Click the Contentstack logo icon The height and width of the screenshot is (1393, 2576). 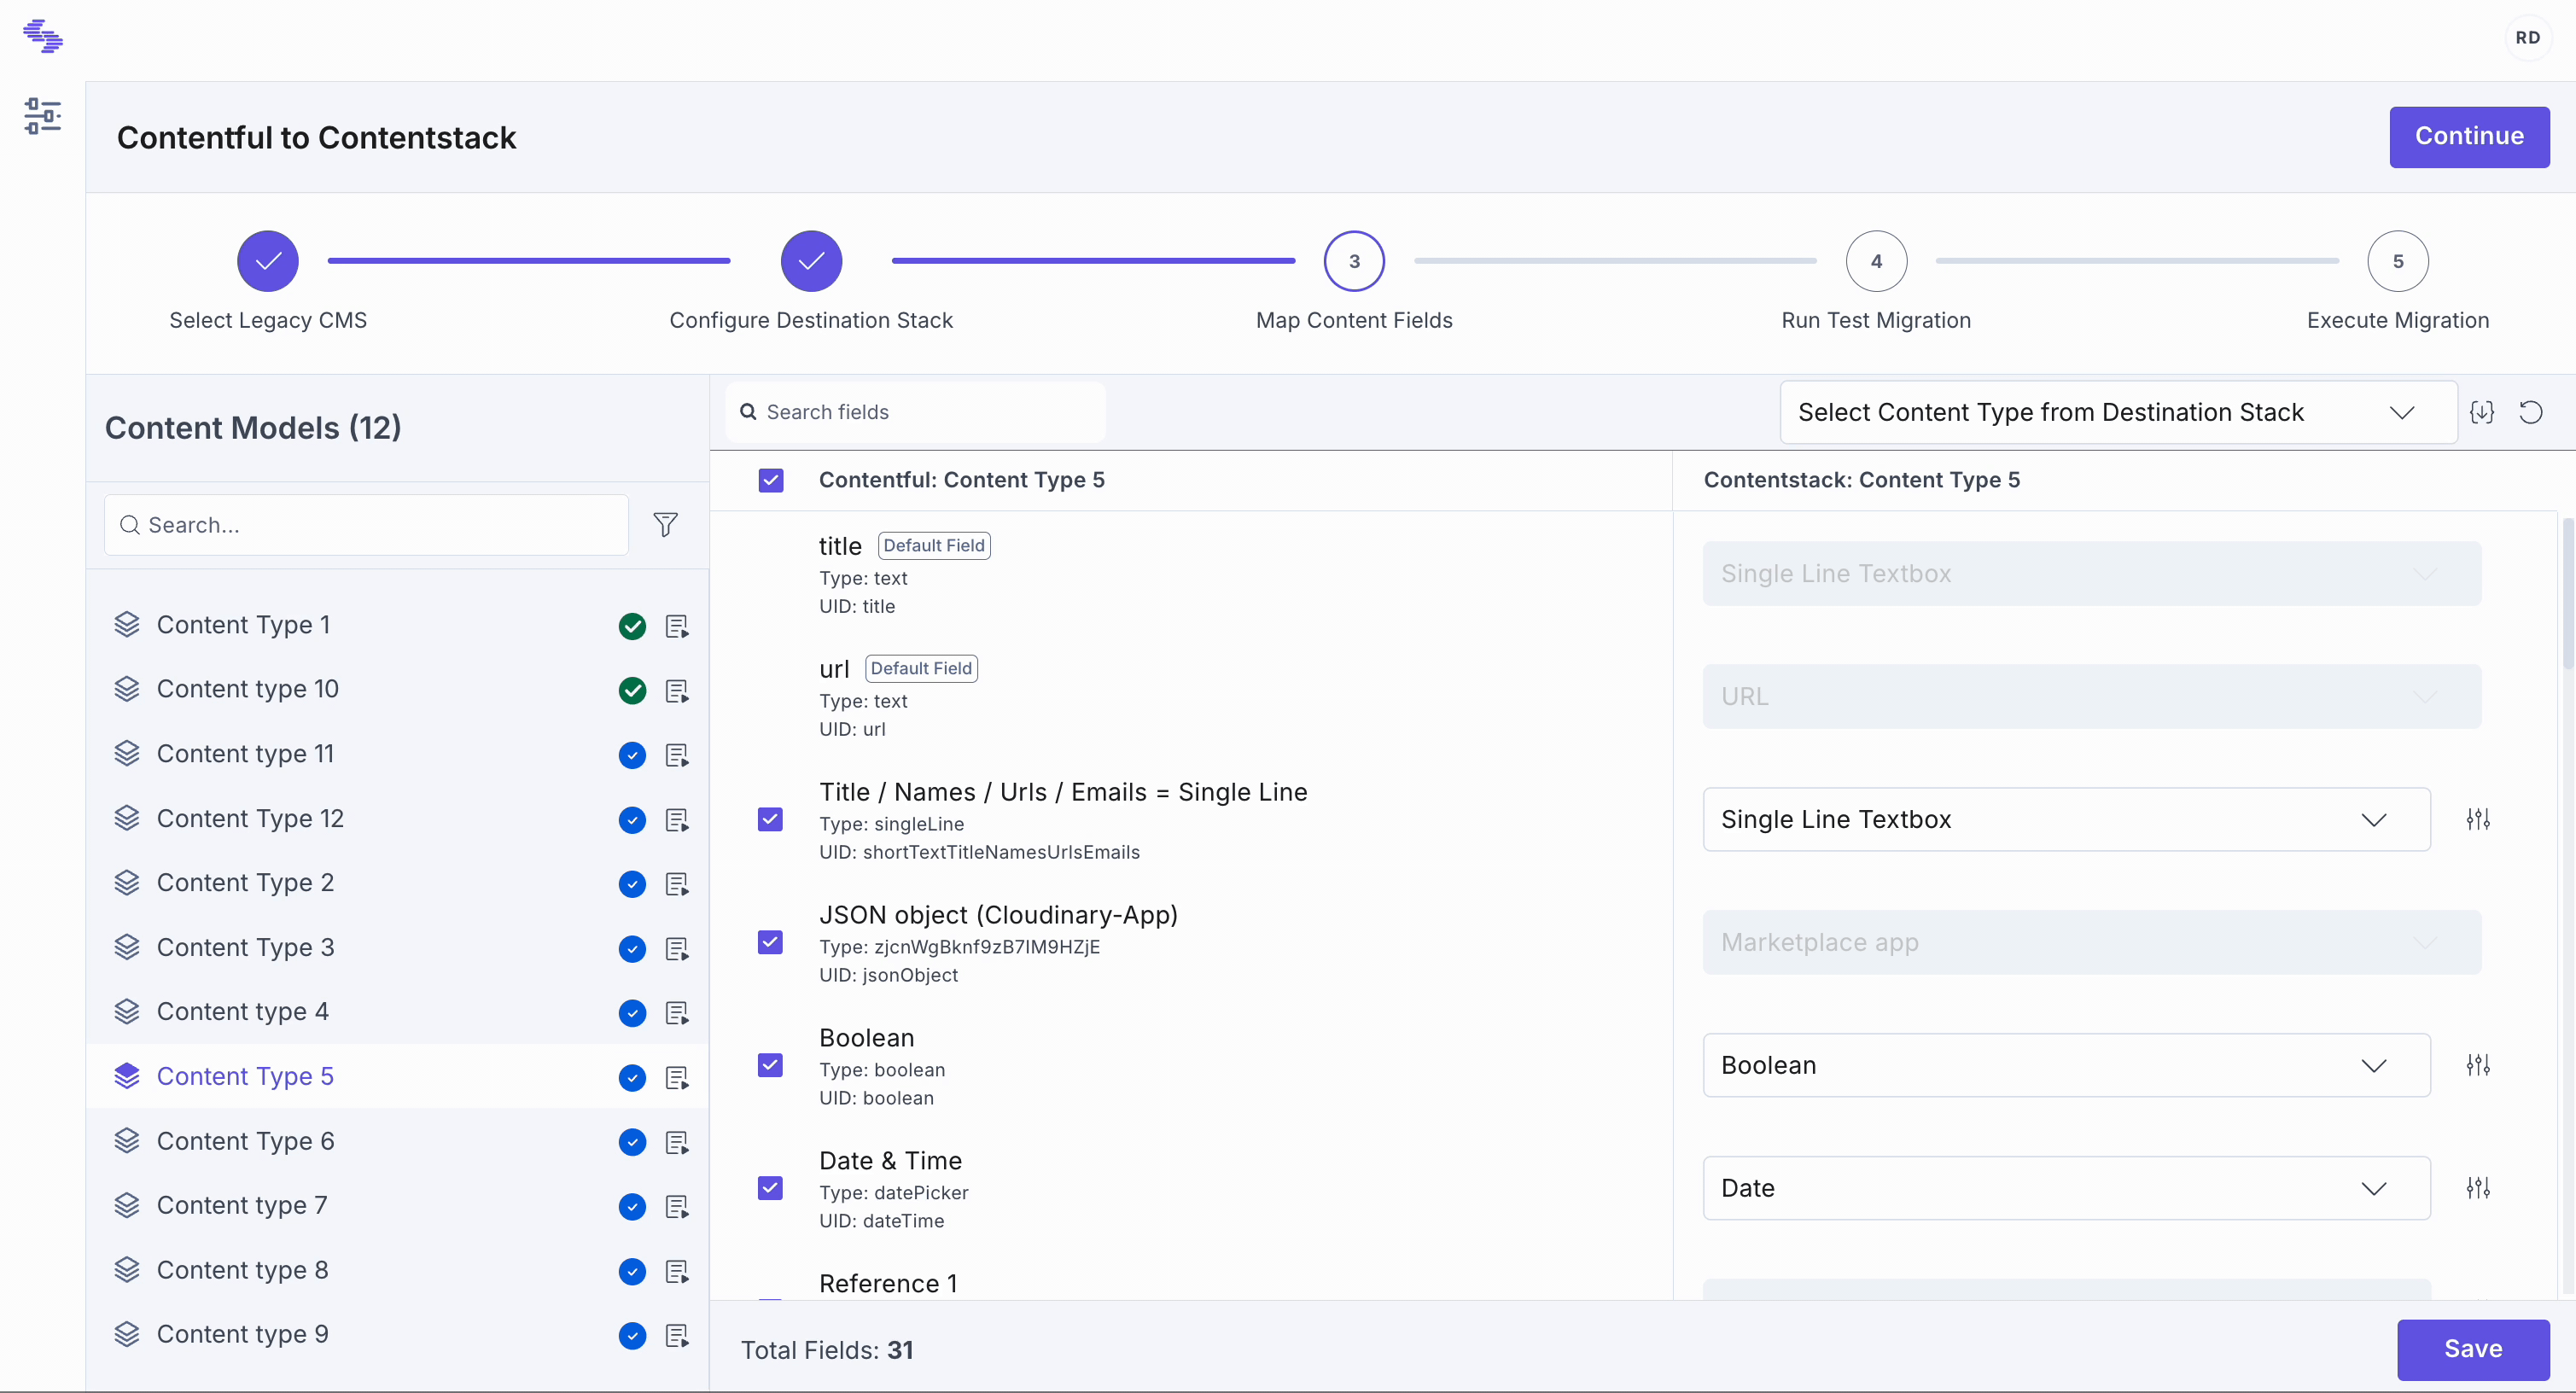(42, 36)
